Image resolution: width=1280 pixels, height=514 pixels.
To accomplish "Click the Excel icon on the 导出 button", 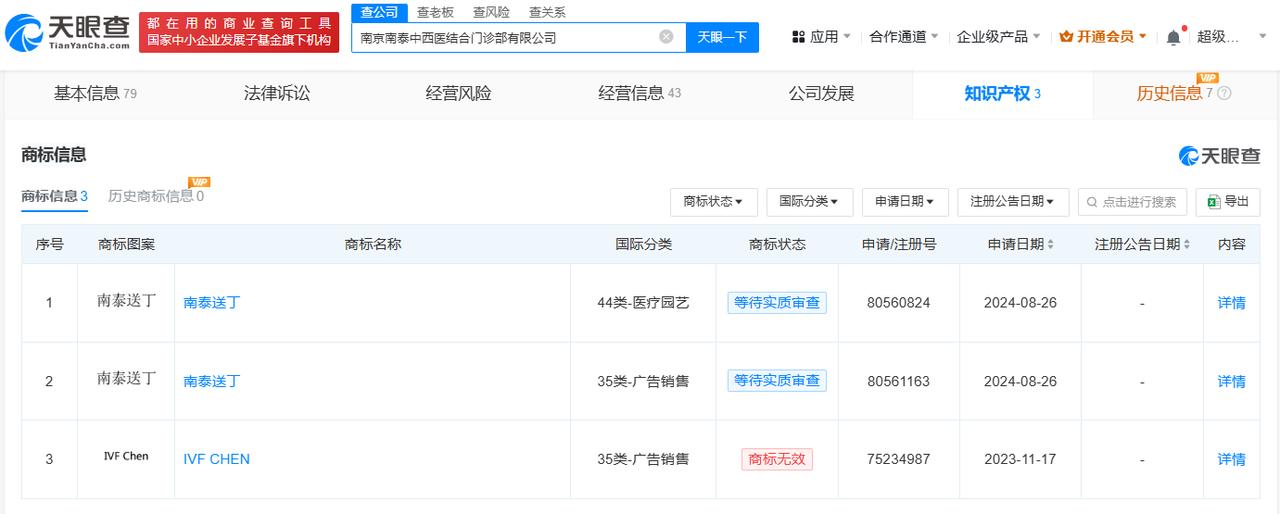I will (1213, 201).
